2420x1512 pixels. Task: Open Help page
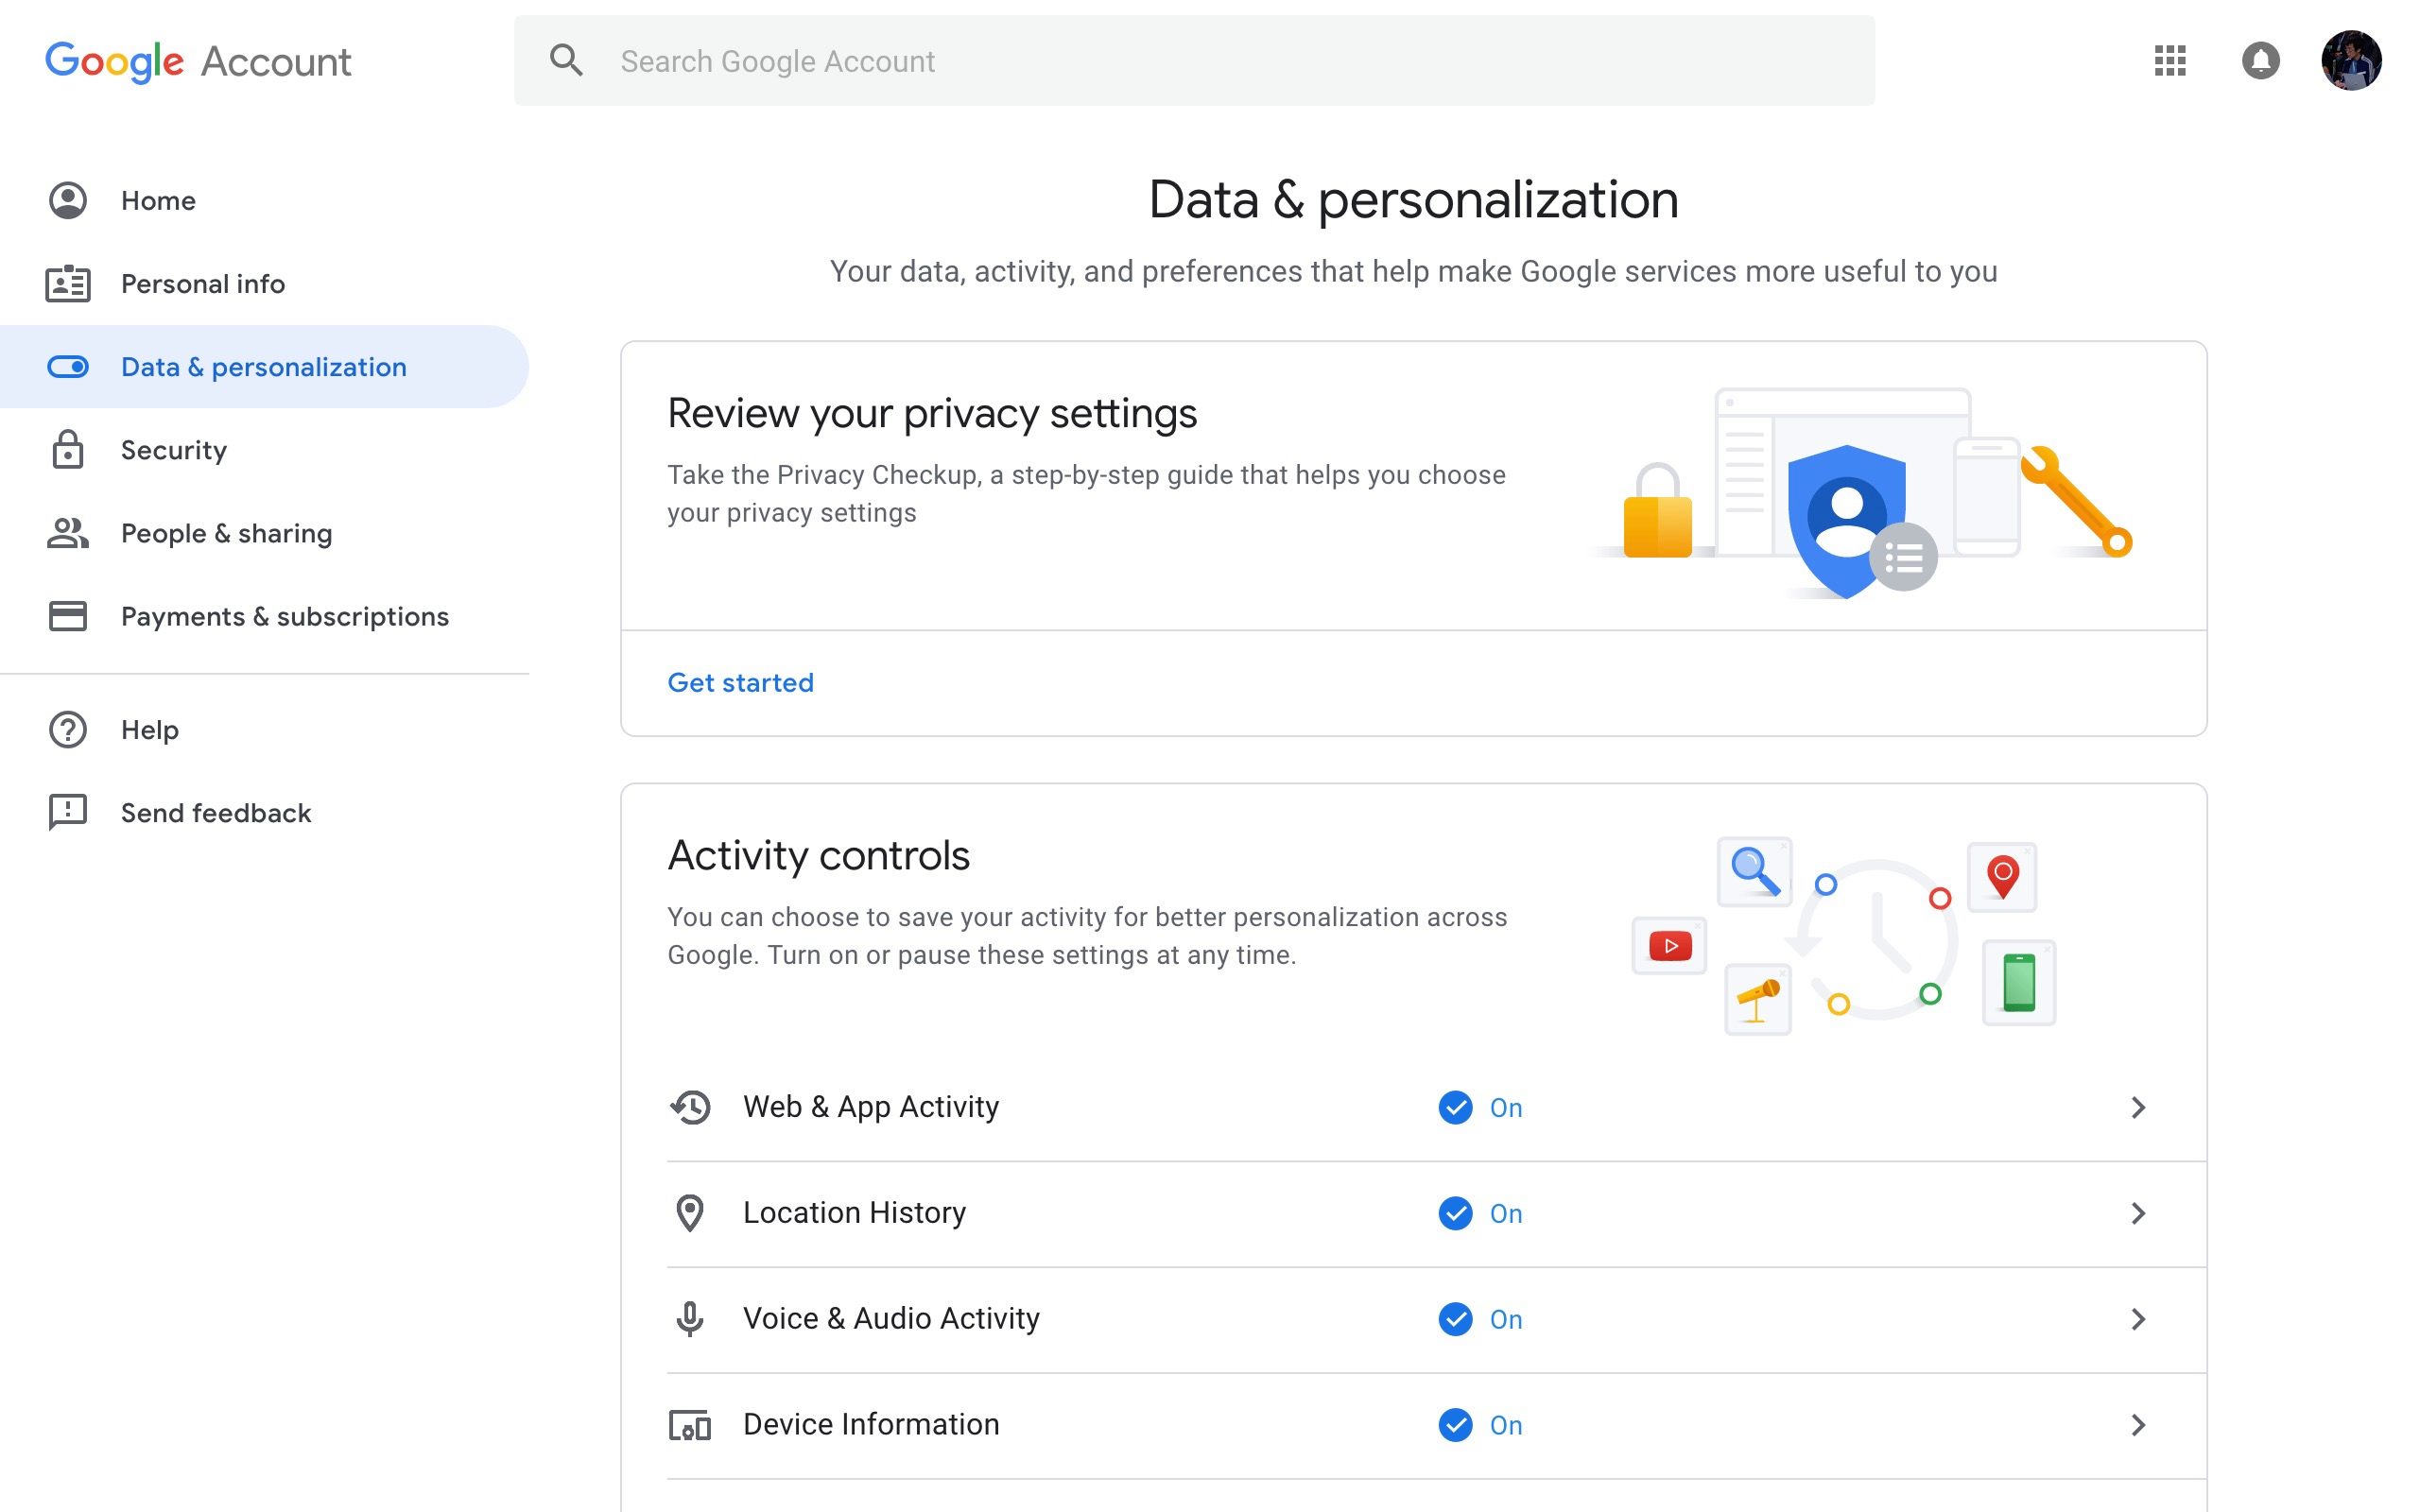pyautogui.click(x=264, y=730)
